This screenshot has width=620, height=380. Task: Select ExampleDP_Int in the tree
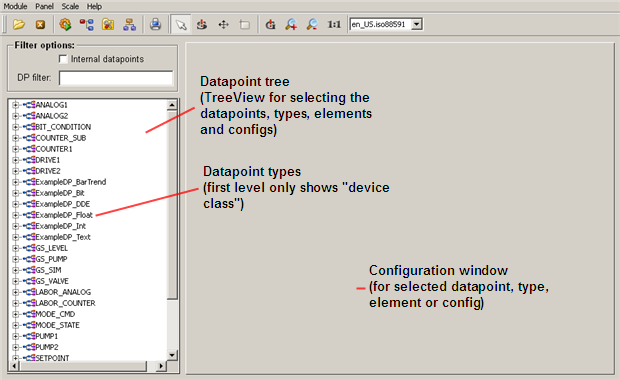coord(60,226)
